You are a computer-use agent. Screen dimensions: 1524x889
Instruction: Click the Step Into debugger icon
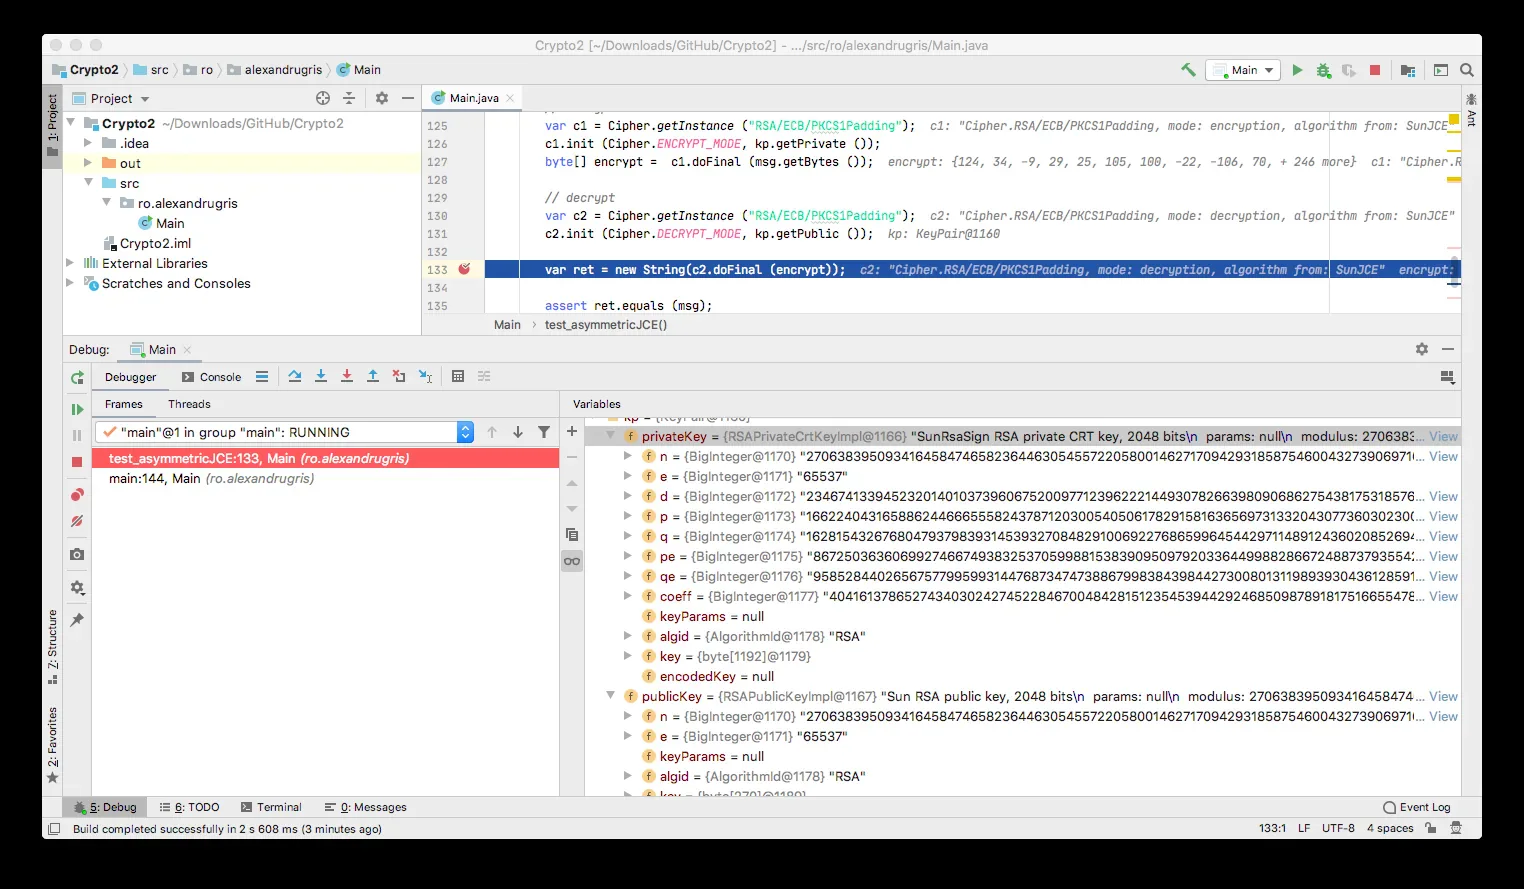click(x=321, y=376)
